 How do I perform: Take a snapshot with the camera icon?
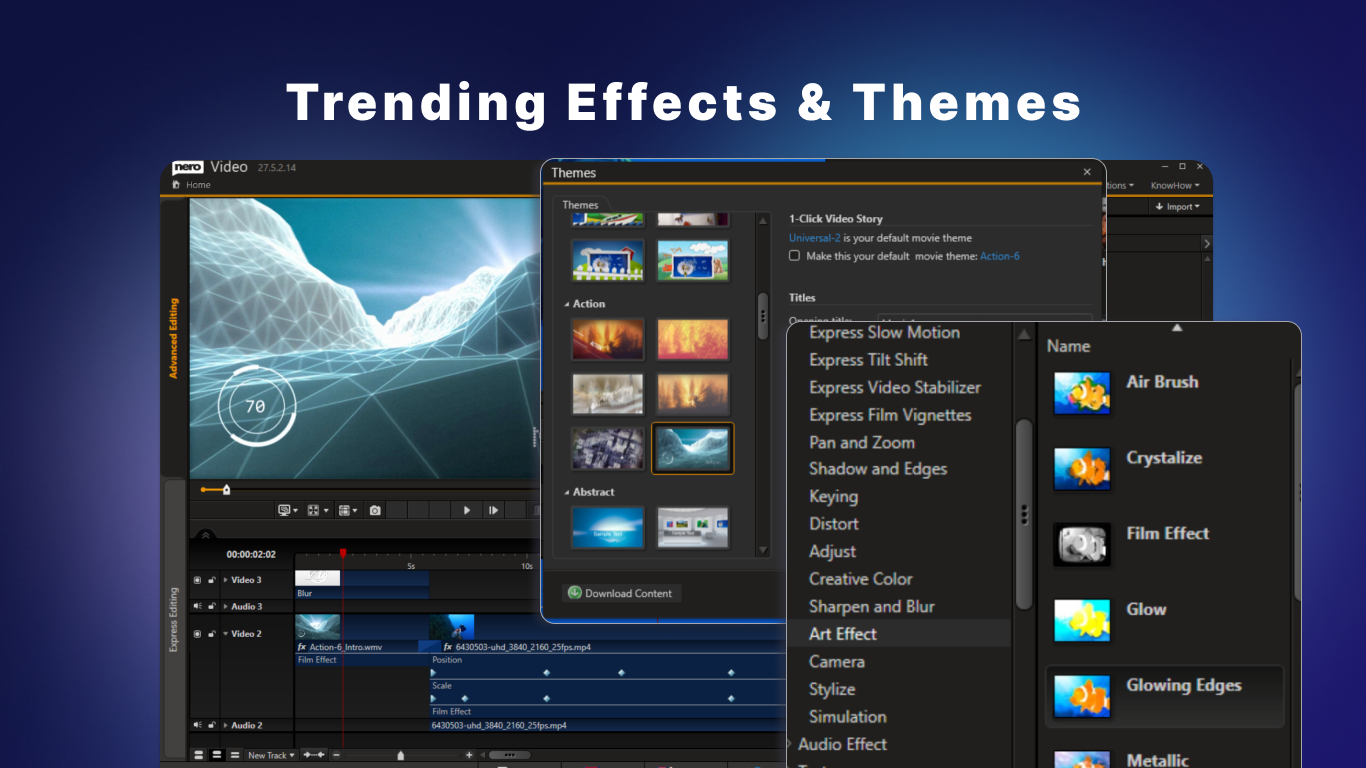[x=375, y=510]
